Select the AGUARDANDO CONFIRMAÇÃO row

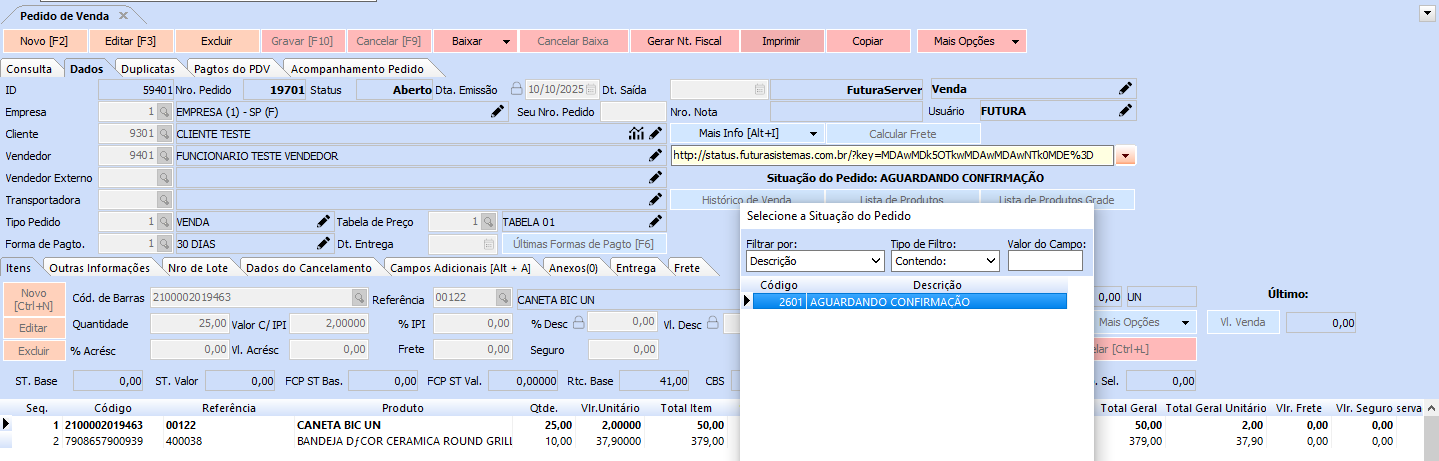[908, 302]
